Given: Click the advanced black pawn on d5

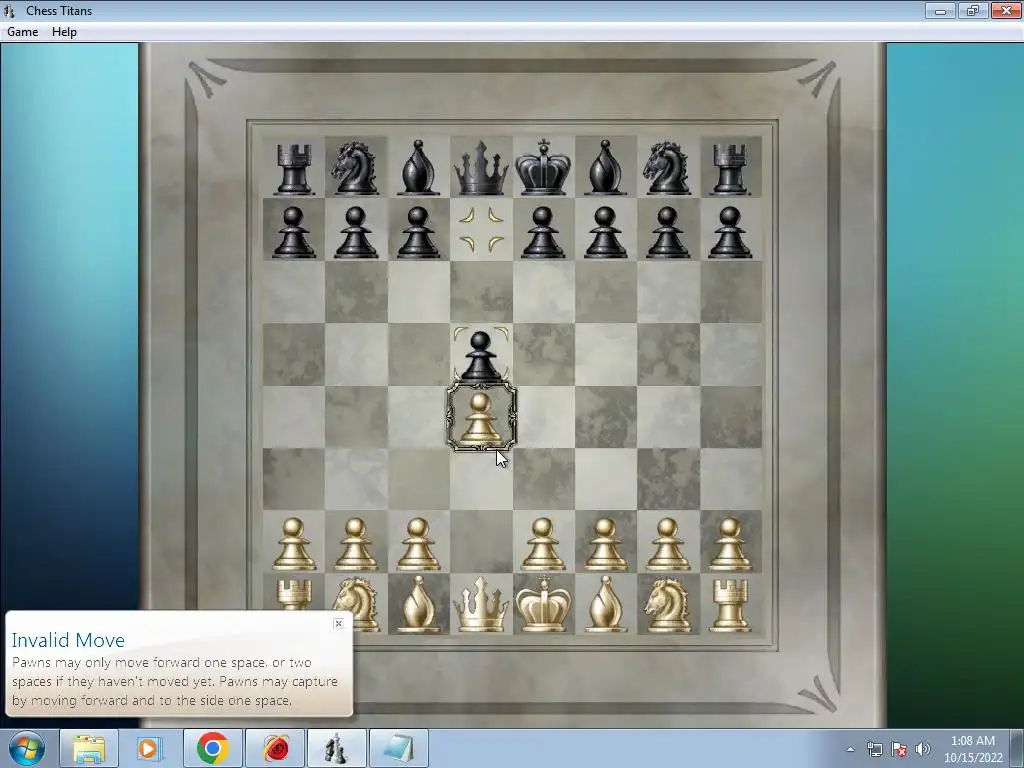Looking at the screenshot, I should 481,357.
